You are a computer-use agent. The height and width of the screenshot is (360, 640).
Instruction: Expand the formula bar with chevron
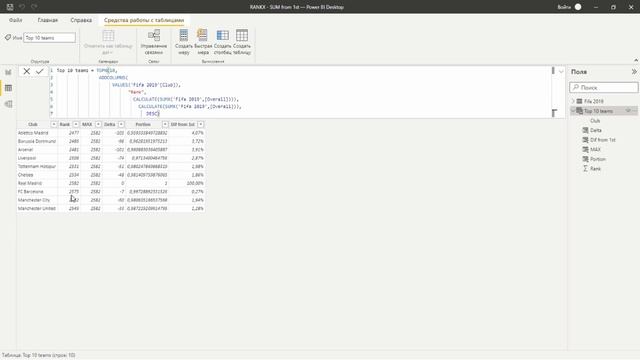click(561, 71)
